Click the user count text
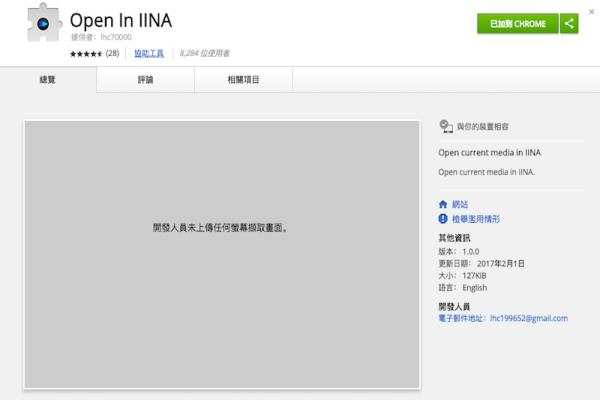 205,53
